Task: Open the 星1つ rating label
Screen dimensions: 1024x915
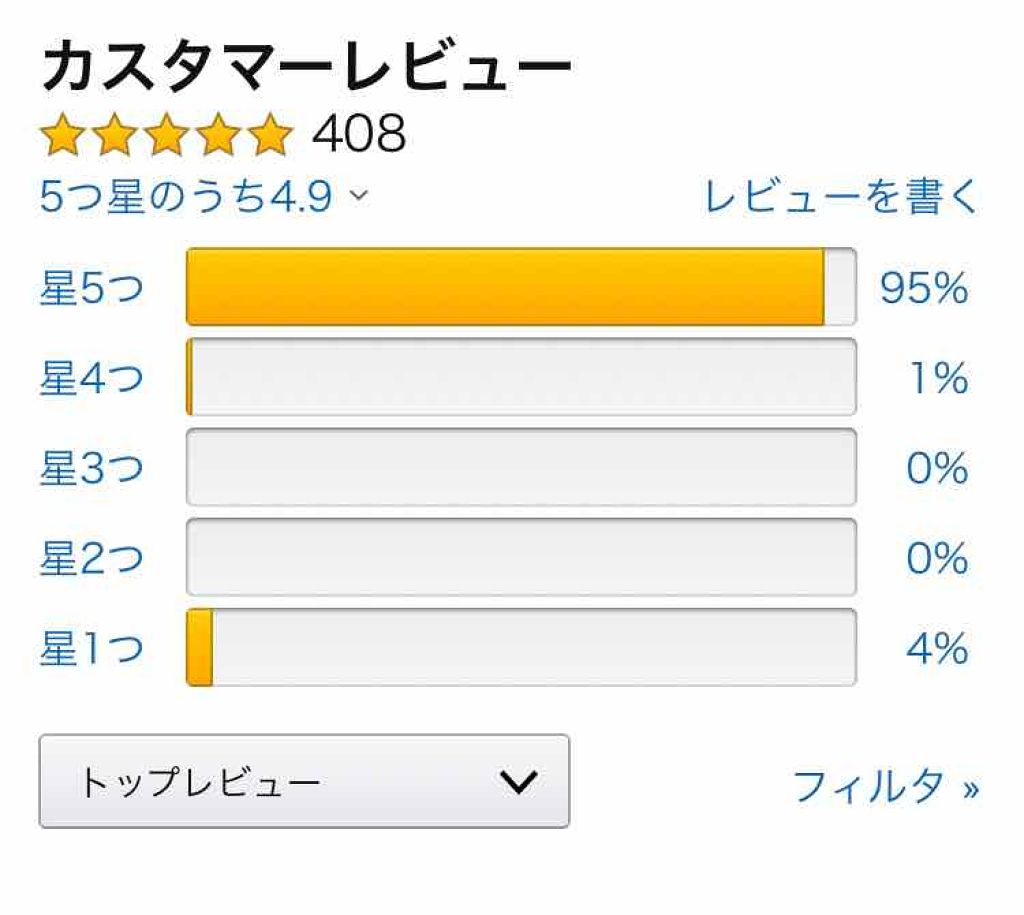Action: tap(91, 649)
